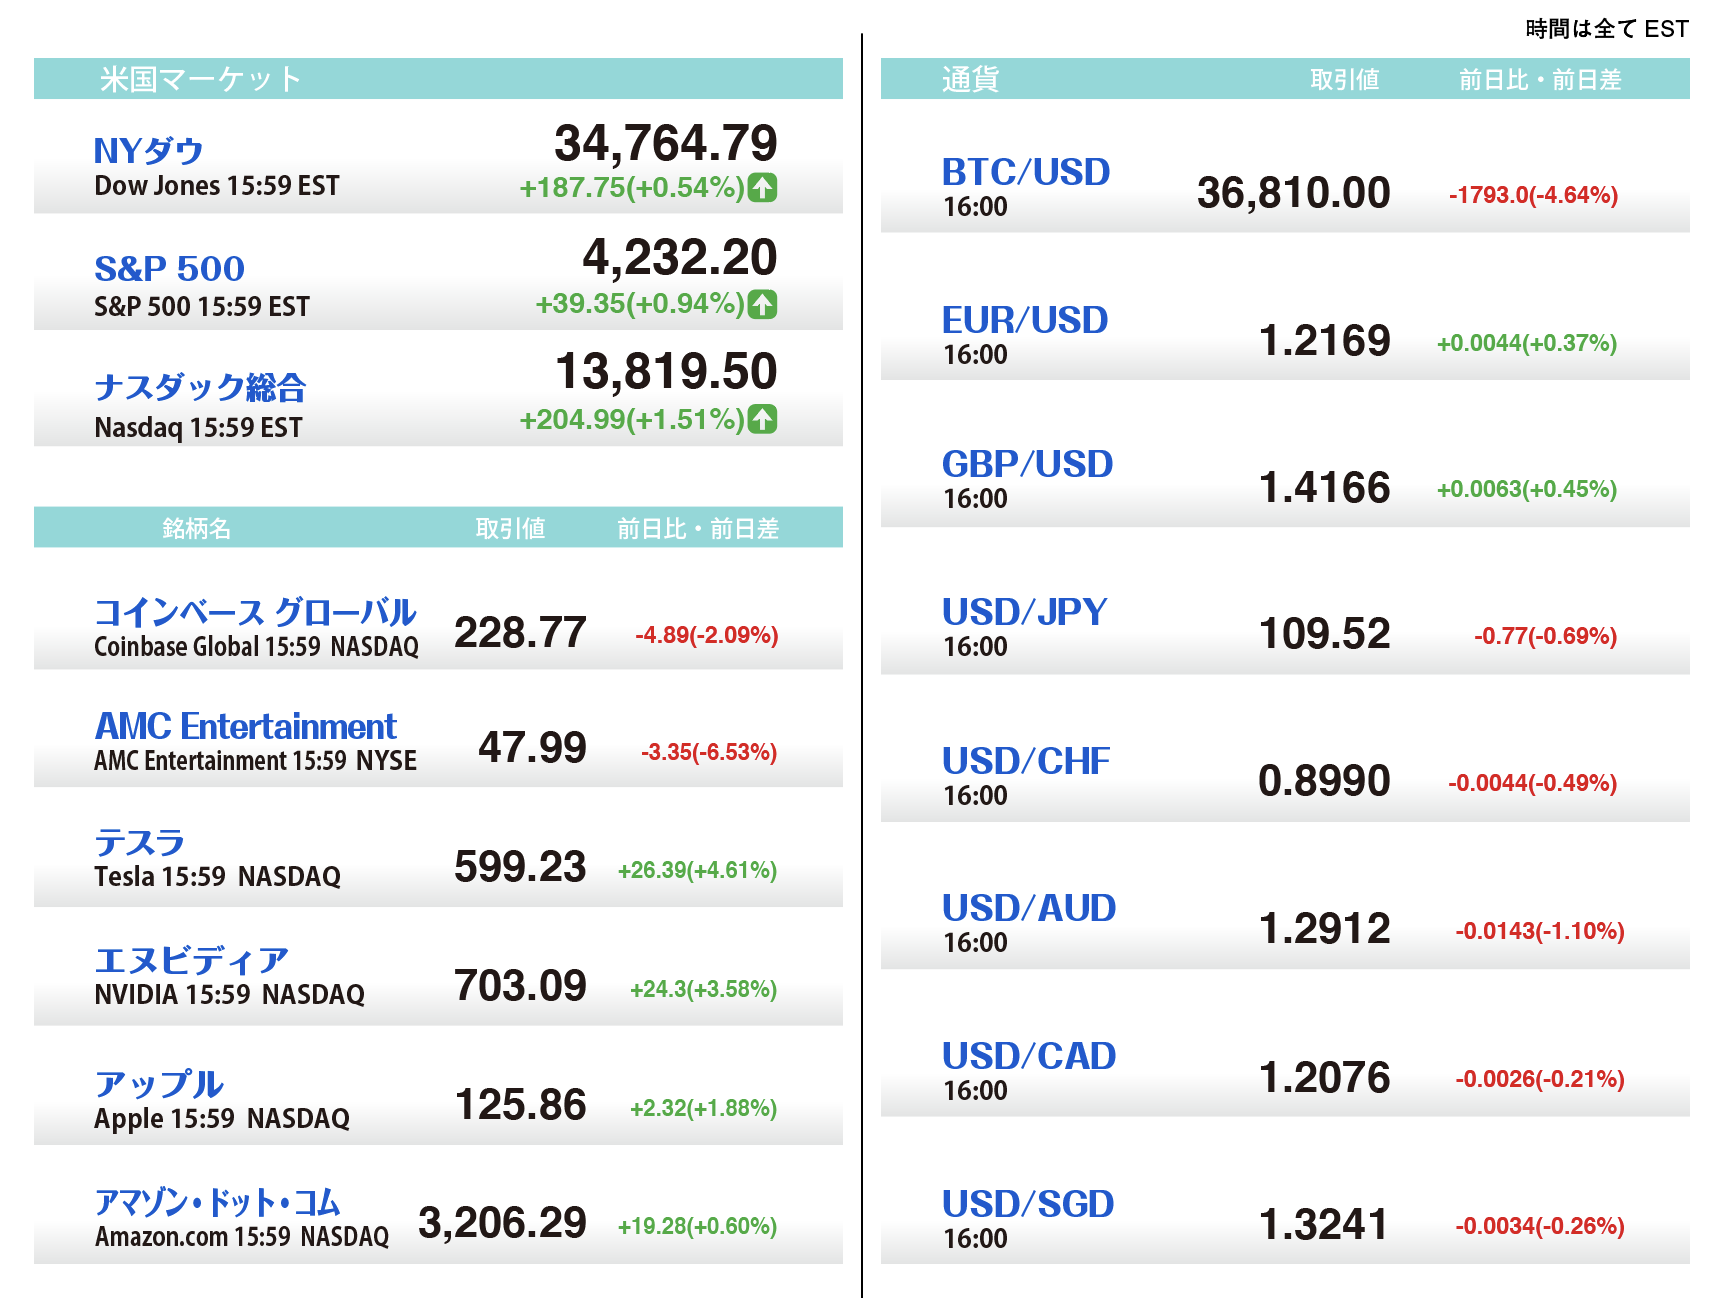Viewport: 1726px width, 1298px height.
Task: Select the コインベース グローバル stock name
Action: click(255, 612)
